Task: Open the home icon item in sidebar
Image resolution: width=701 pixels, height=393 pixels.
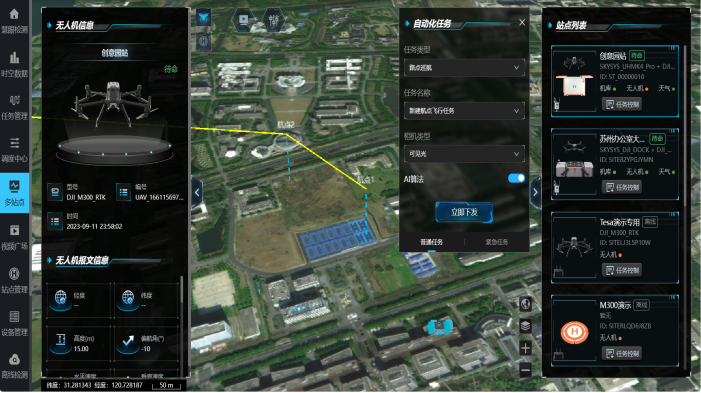Action: pos(14,20)
